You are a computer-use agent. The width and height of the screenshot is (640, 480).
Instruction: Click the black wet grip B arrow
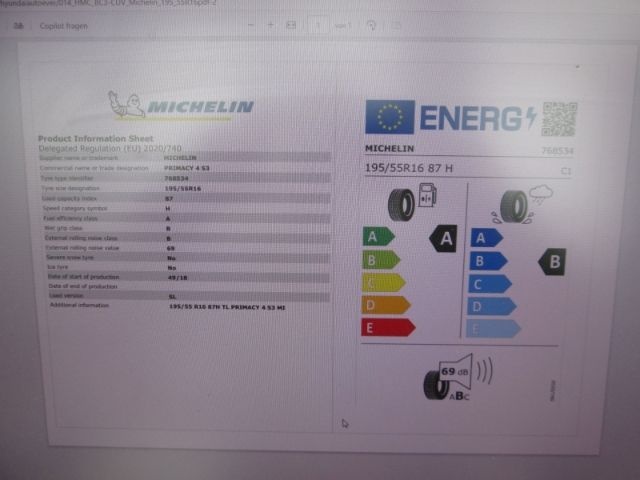coord(552,262)
